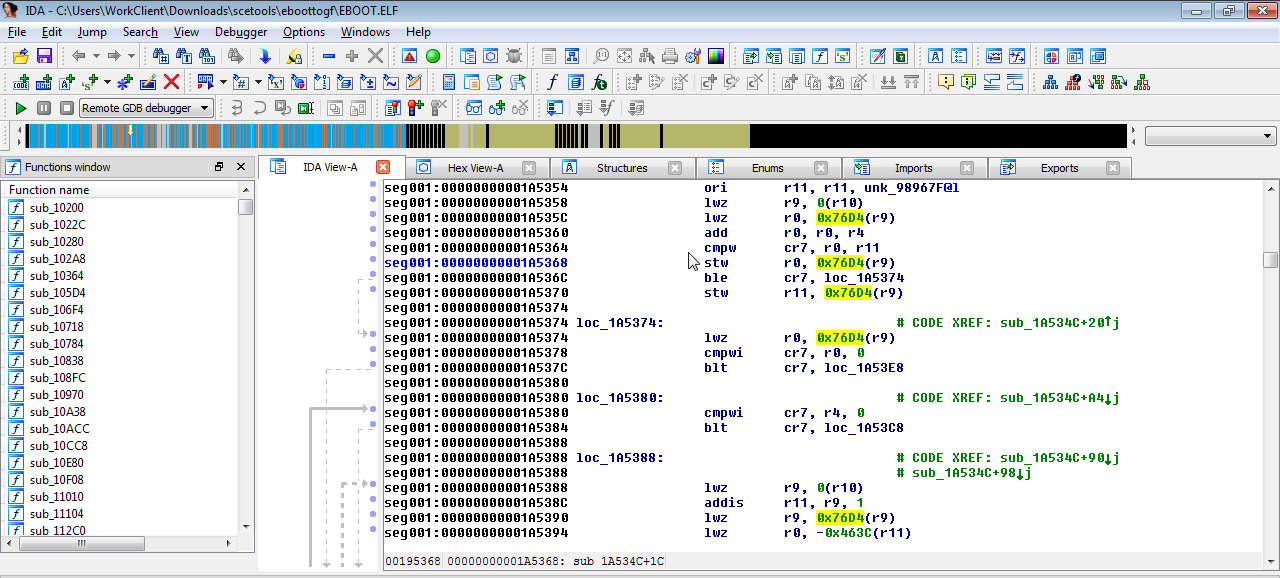Click the function 'f' italic toolbar icon
This screenshot has width=1280, height=578.
(552, 82)
